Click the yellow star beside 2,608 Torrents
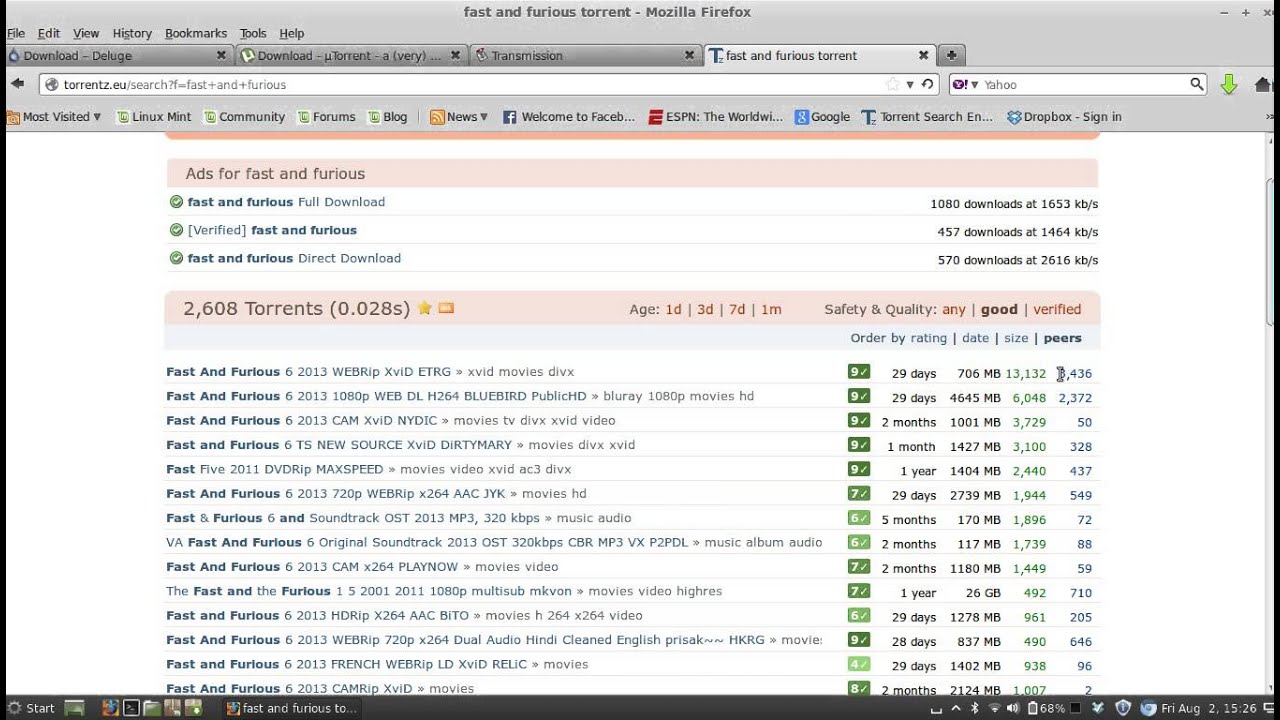This screenshot has width=1280, height=720. (x=425, y=308)
